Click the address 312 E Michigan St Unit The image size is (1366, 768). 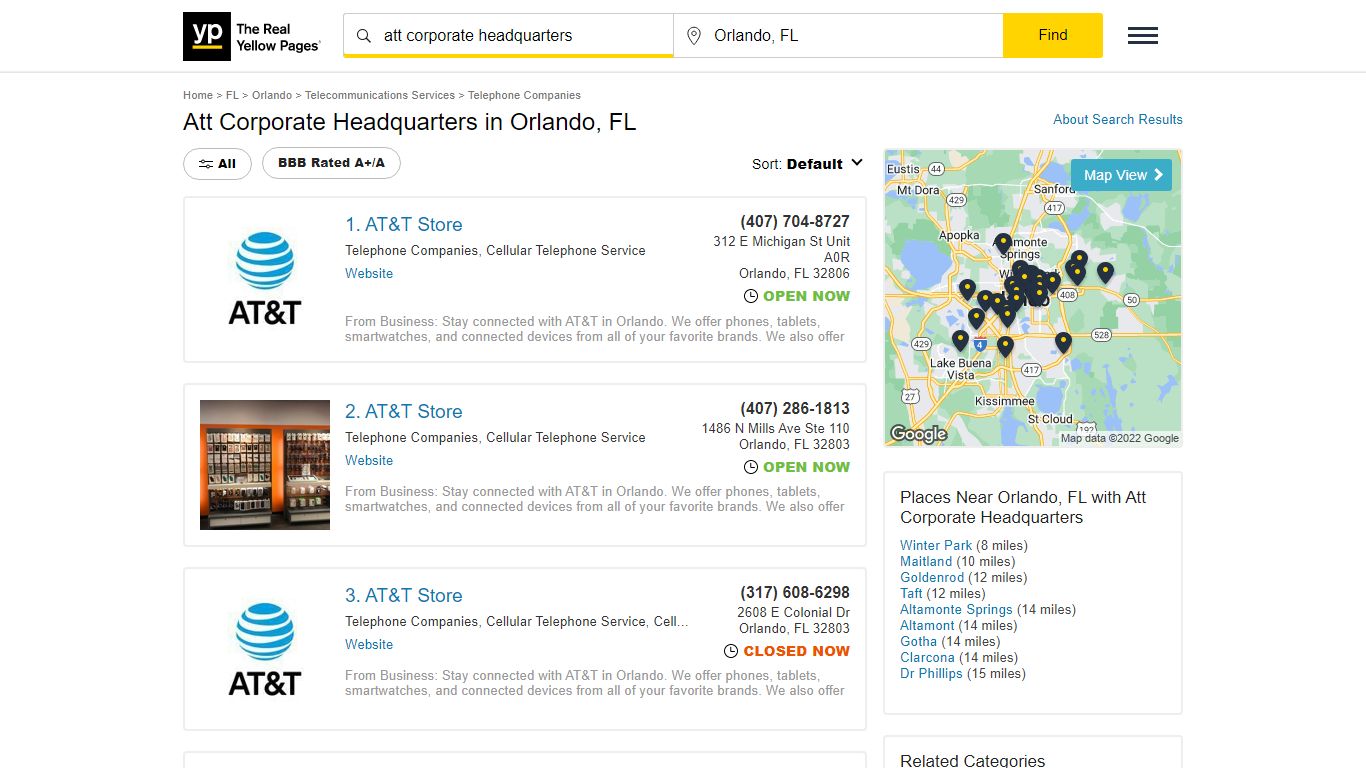[x=781, y=242]
